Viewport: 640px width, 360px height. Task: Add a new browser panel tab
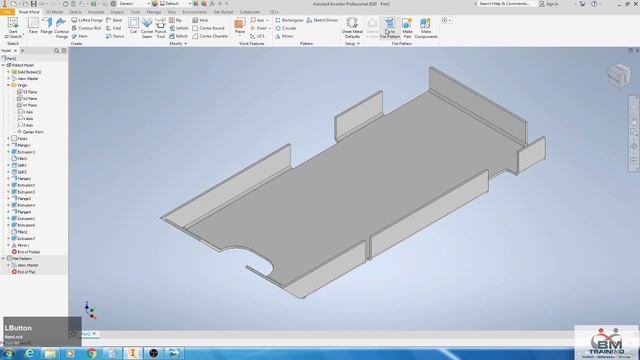click(22, 51)
